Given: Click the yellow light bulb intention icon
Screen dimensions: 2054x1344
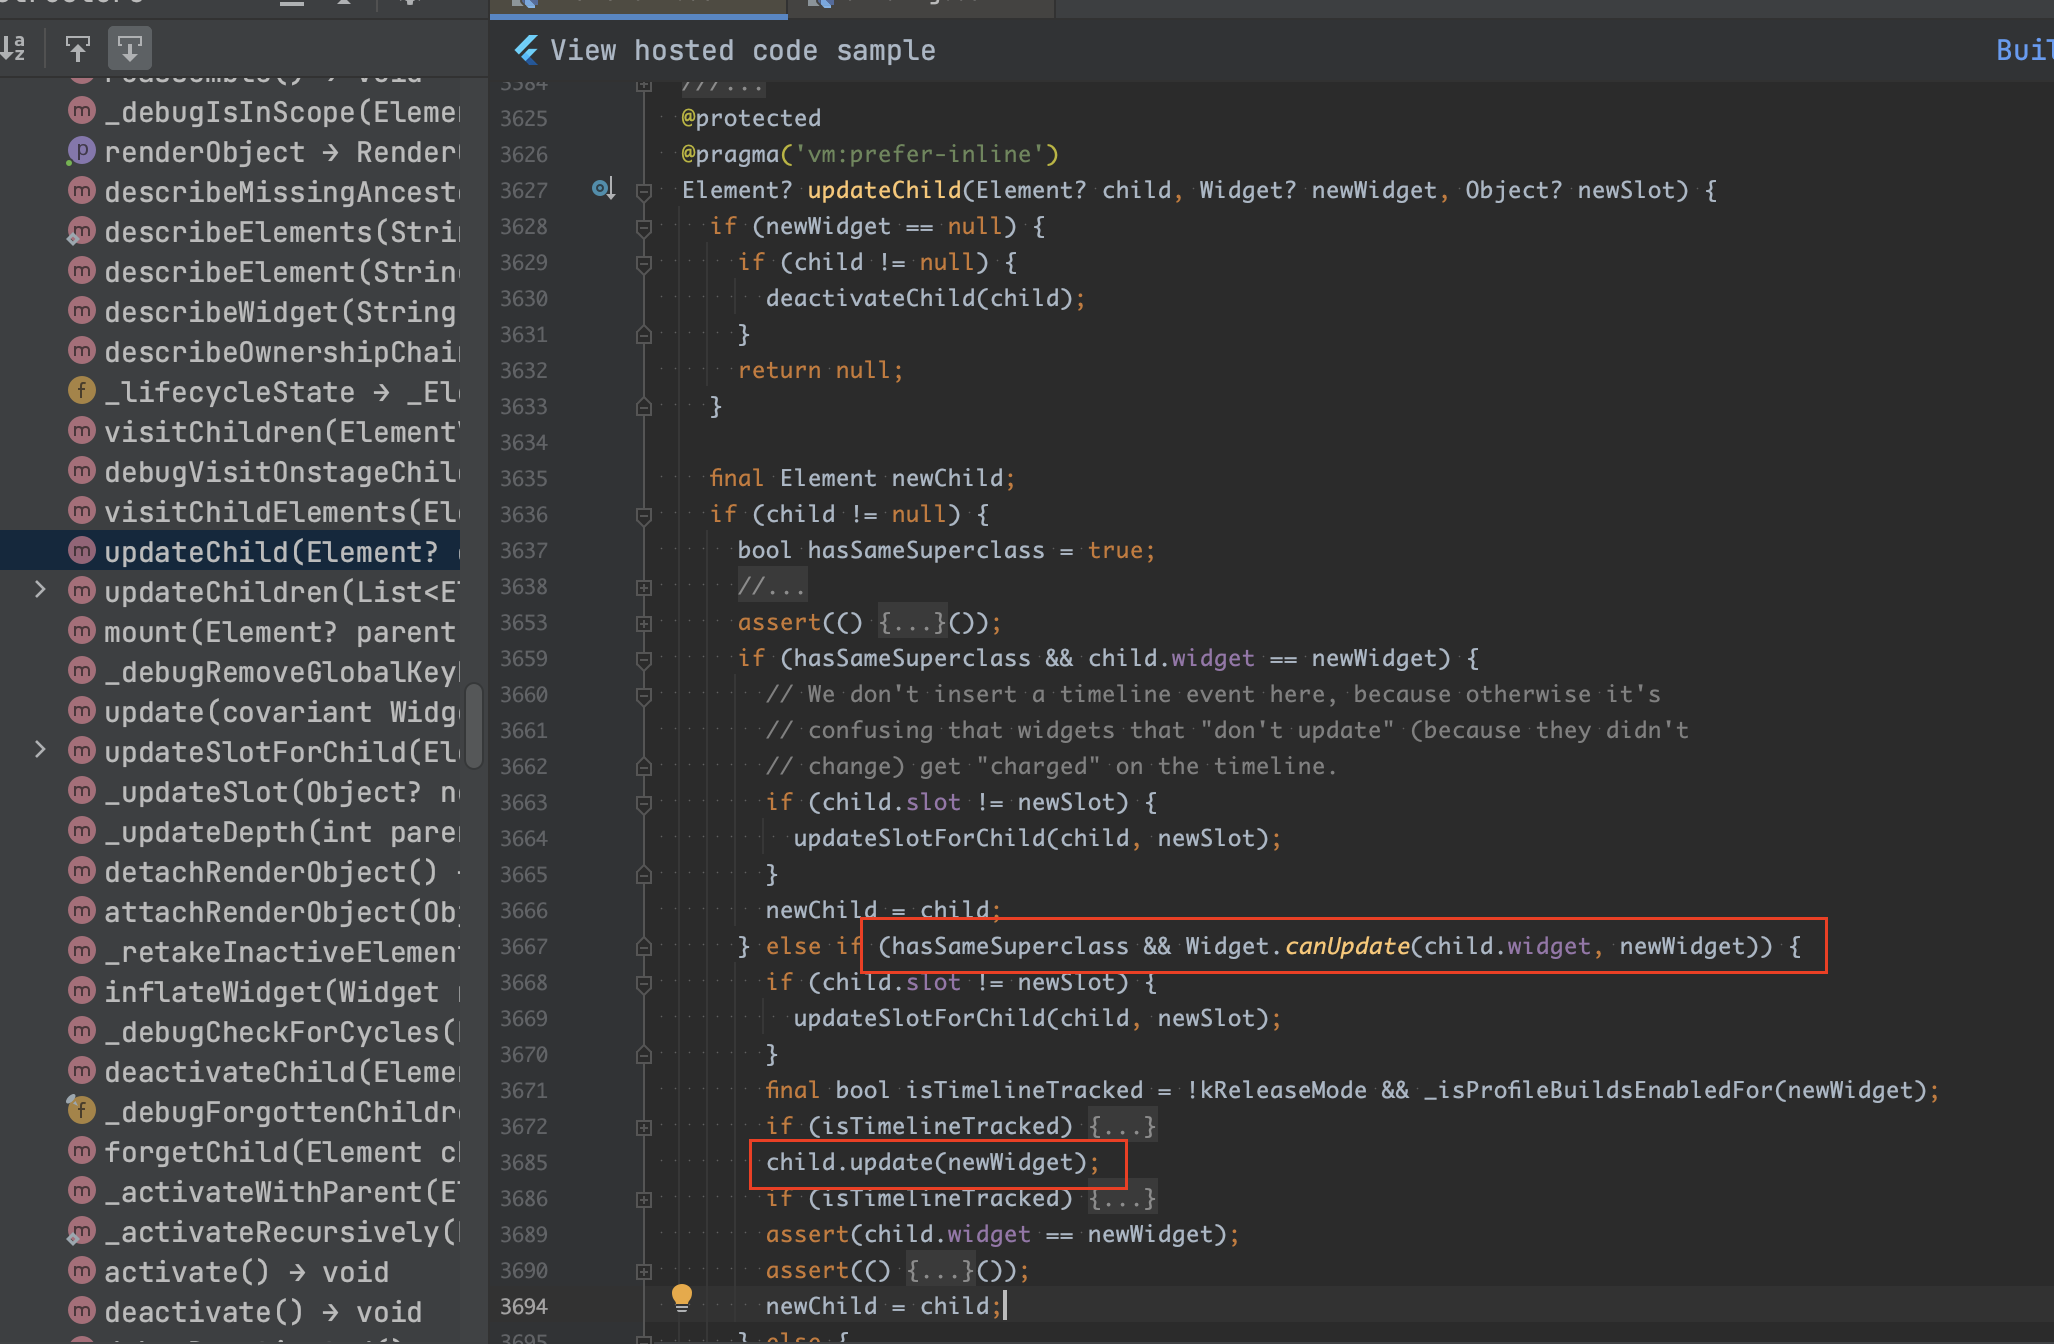Looking at the screenshot, I should coord(682,1298).
